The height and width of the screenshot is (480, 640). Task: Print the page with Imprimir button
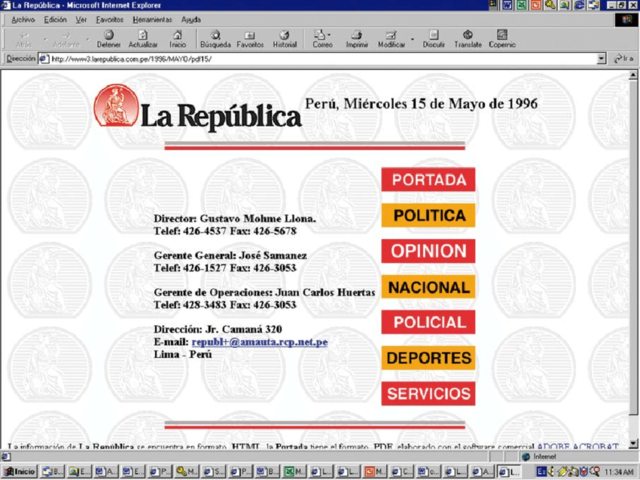tap(357, 39)
